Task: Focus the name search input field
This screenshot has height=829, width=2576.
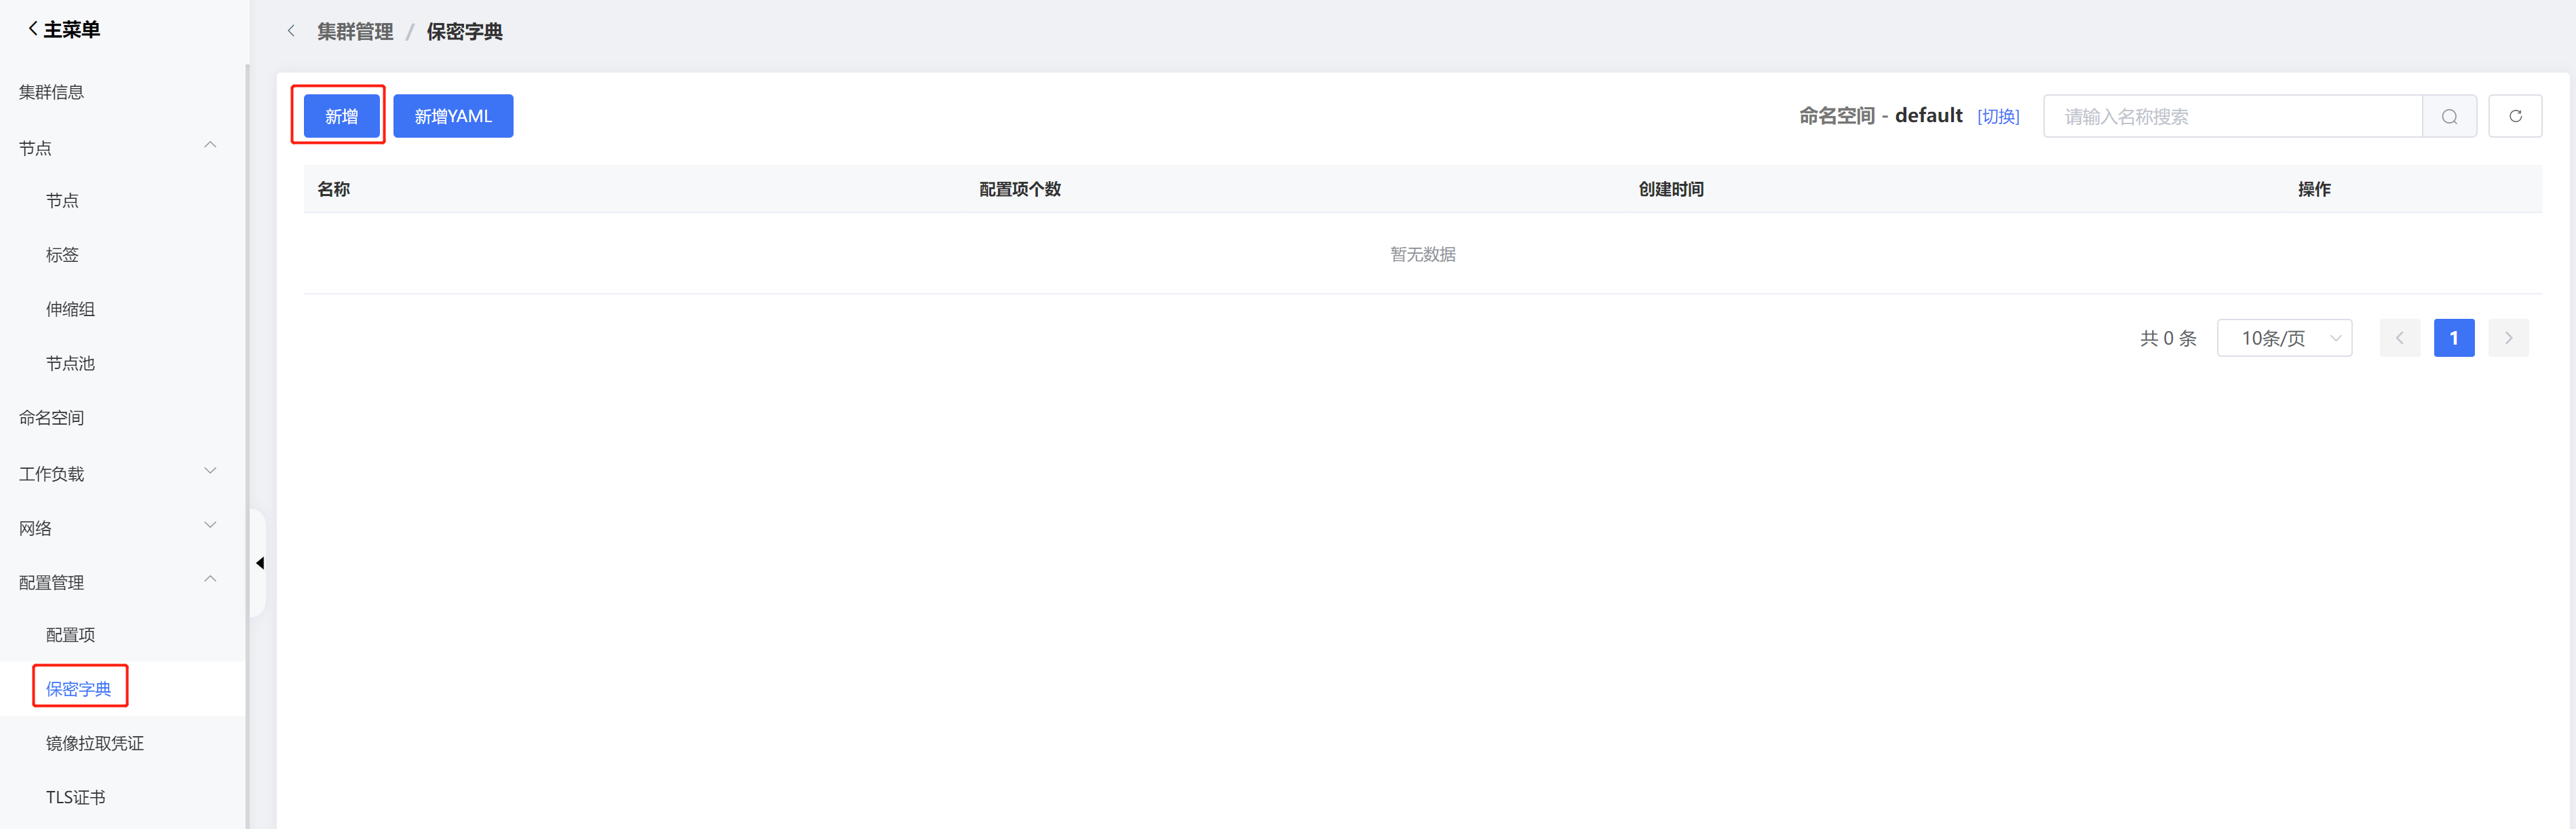Action: pyautogui.click(x=2232, y=117)
